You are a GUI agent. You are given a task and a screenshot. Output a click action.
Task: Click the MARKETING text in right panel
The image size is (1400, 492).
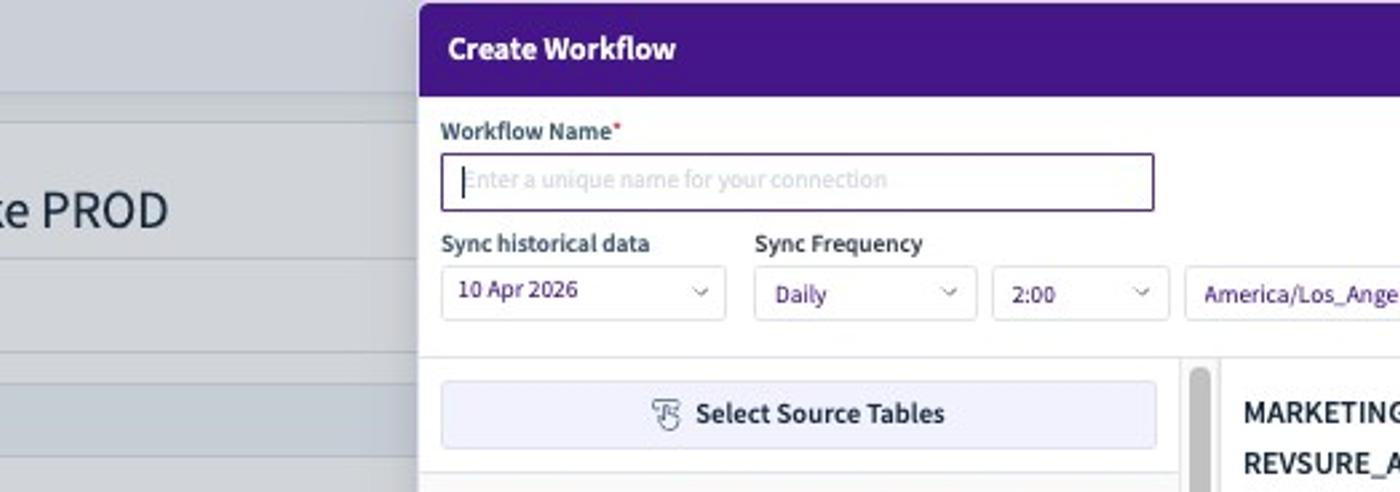1321,412
